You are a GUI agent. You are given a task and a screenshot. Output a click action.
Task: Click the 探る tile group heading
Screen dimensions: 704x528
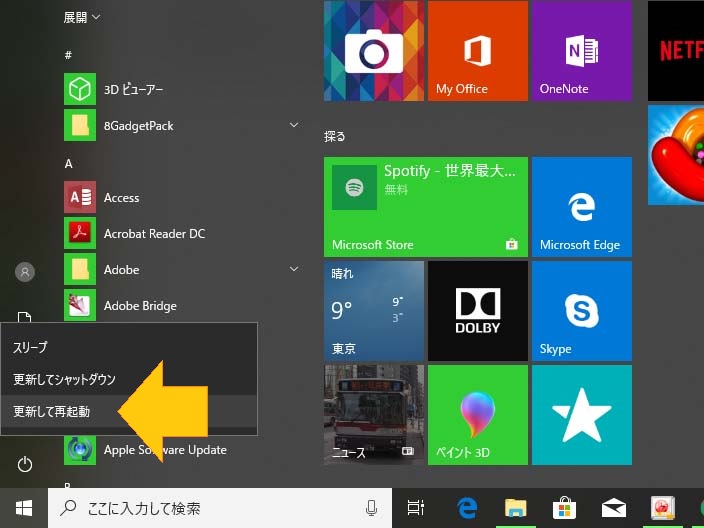(334, 136)
